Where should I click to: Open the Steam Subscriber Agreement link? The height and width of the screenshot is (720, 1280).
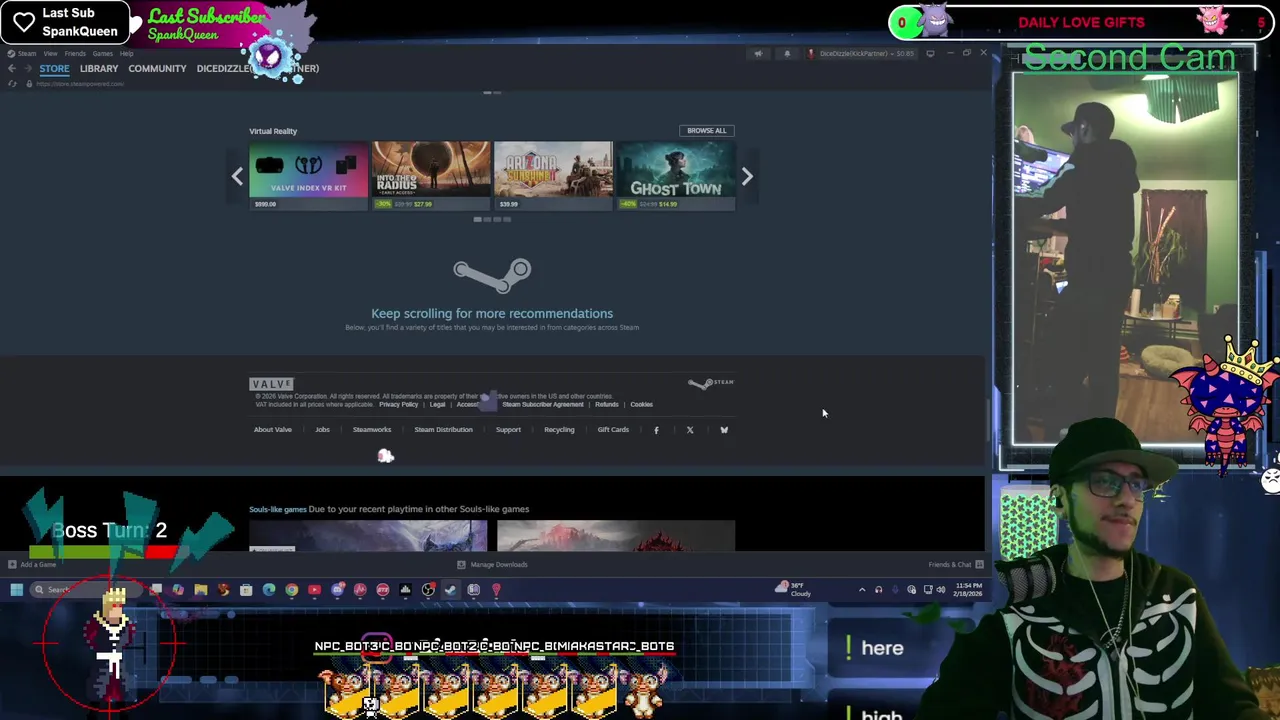(542, 404)
